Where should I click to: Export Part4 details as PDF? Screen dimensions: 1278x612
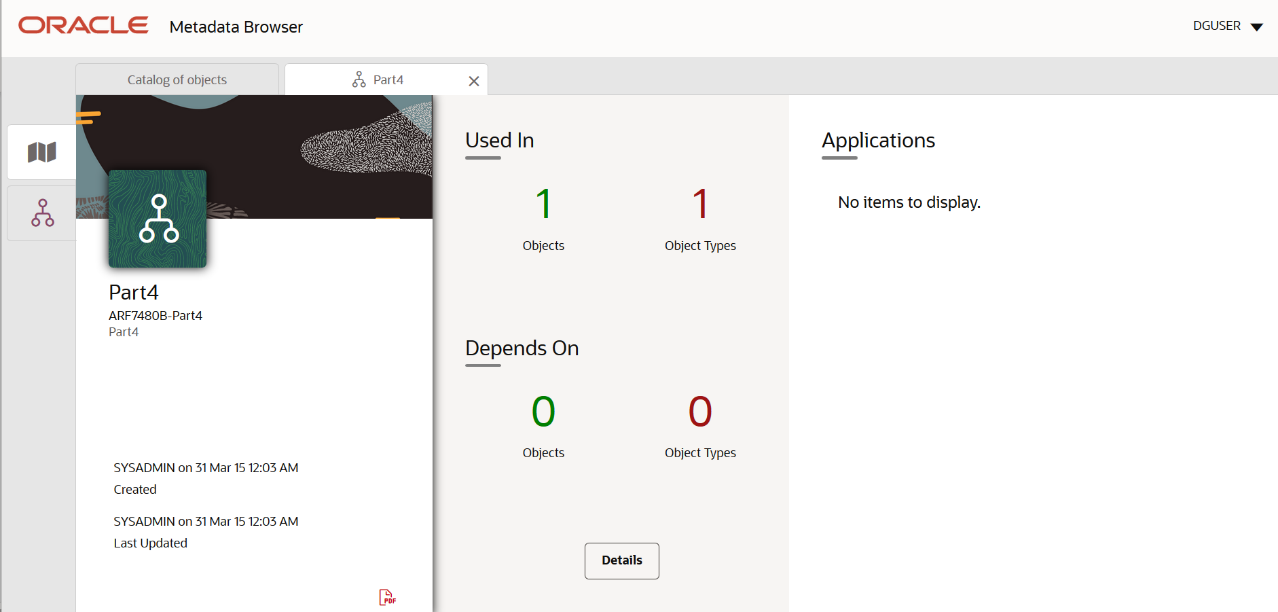387,597
